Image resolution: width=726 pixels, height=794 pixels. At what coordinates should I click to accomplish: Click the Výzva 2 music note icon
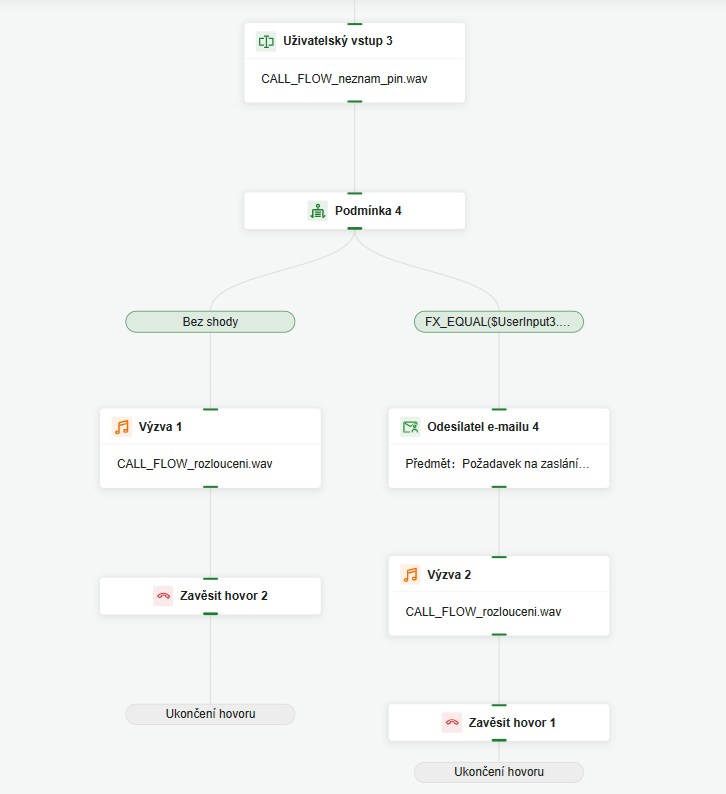[410, 574]
